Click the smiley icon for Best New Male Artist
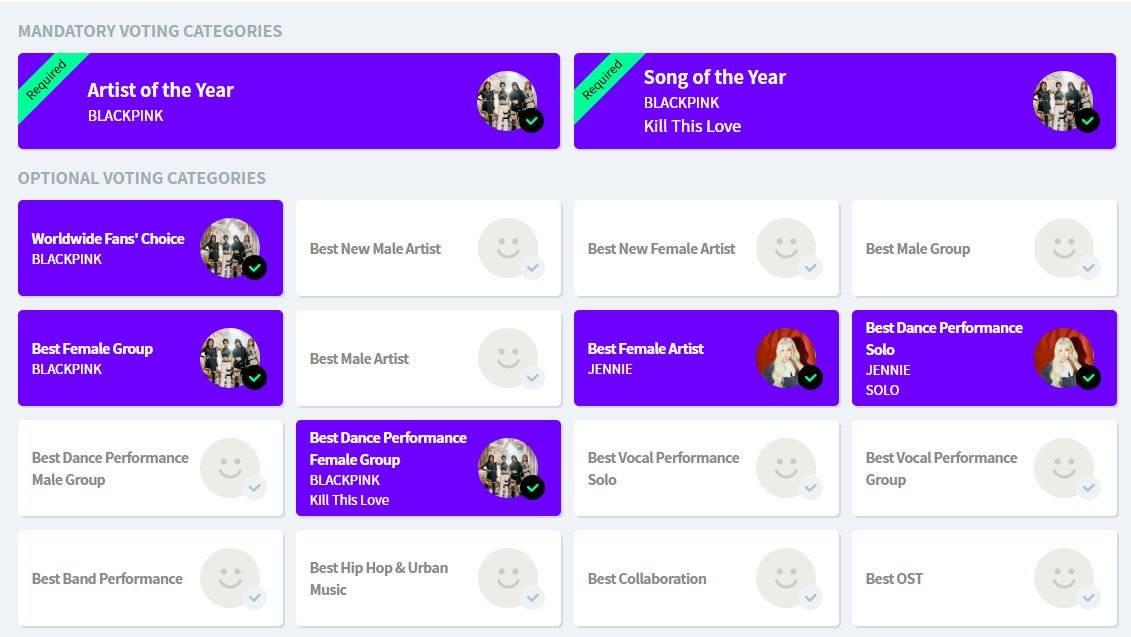1131x637 pixels. click(x=508, y=248)
